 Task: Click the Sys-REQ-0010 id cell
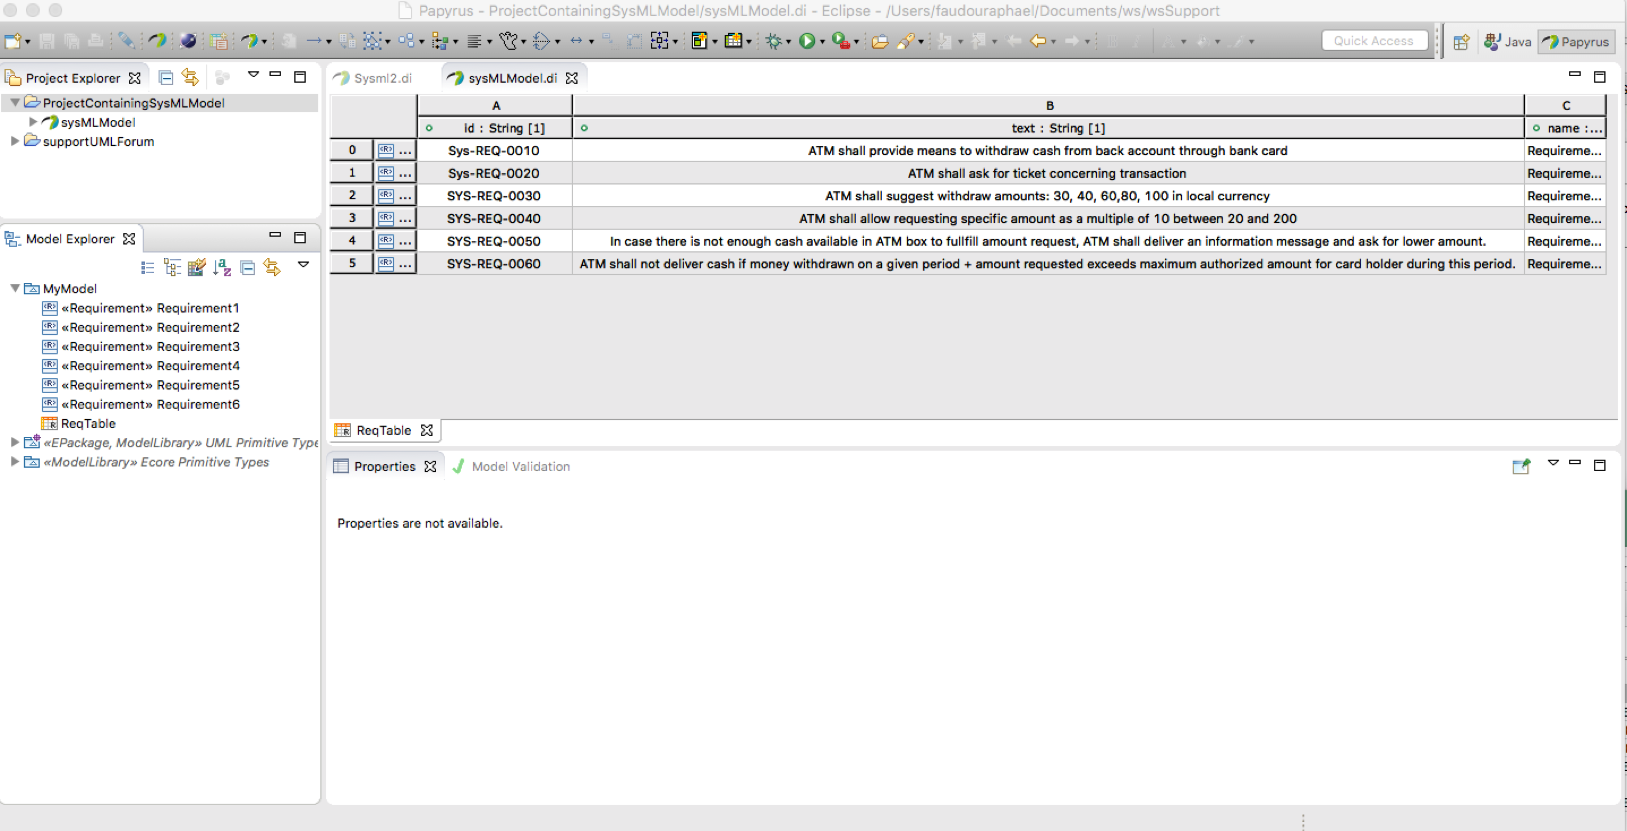tap(494, 151)
